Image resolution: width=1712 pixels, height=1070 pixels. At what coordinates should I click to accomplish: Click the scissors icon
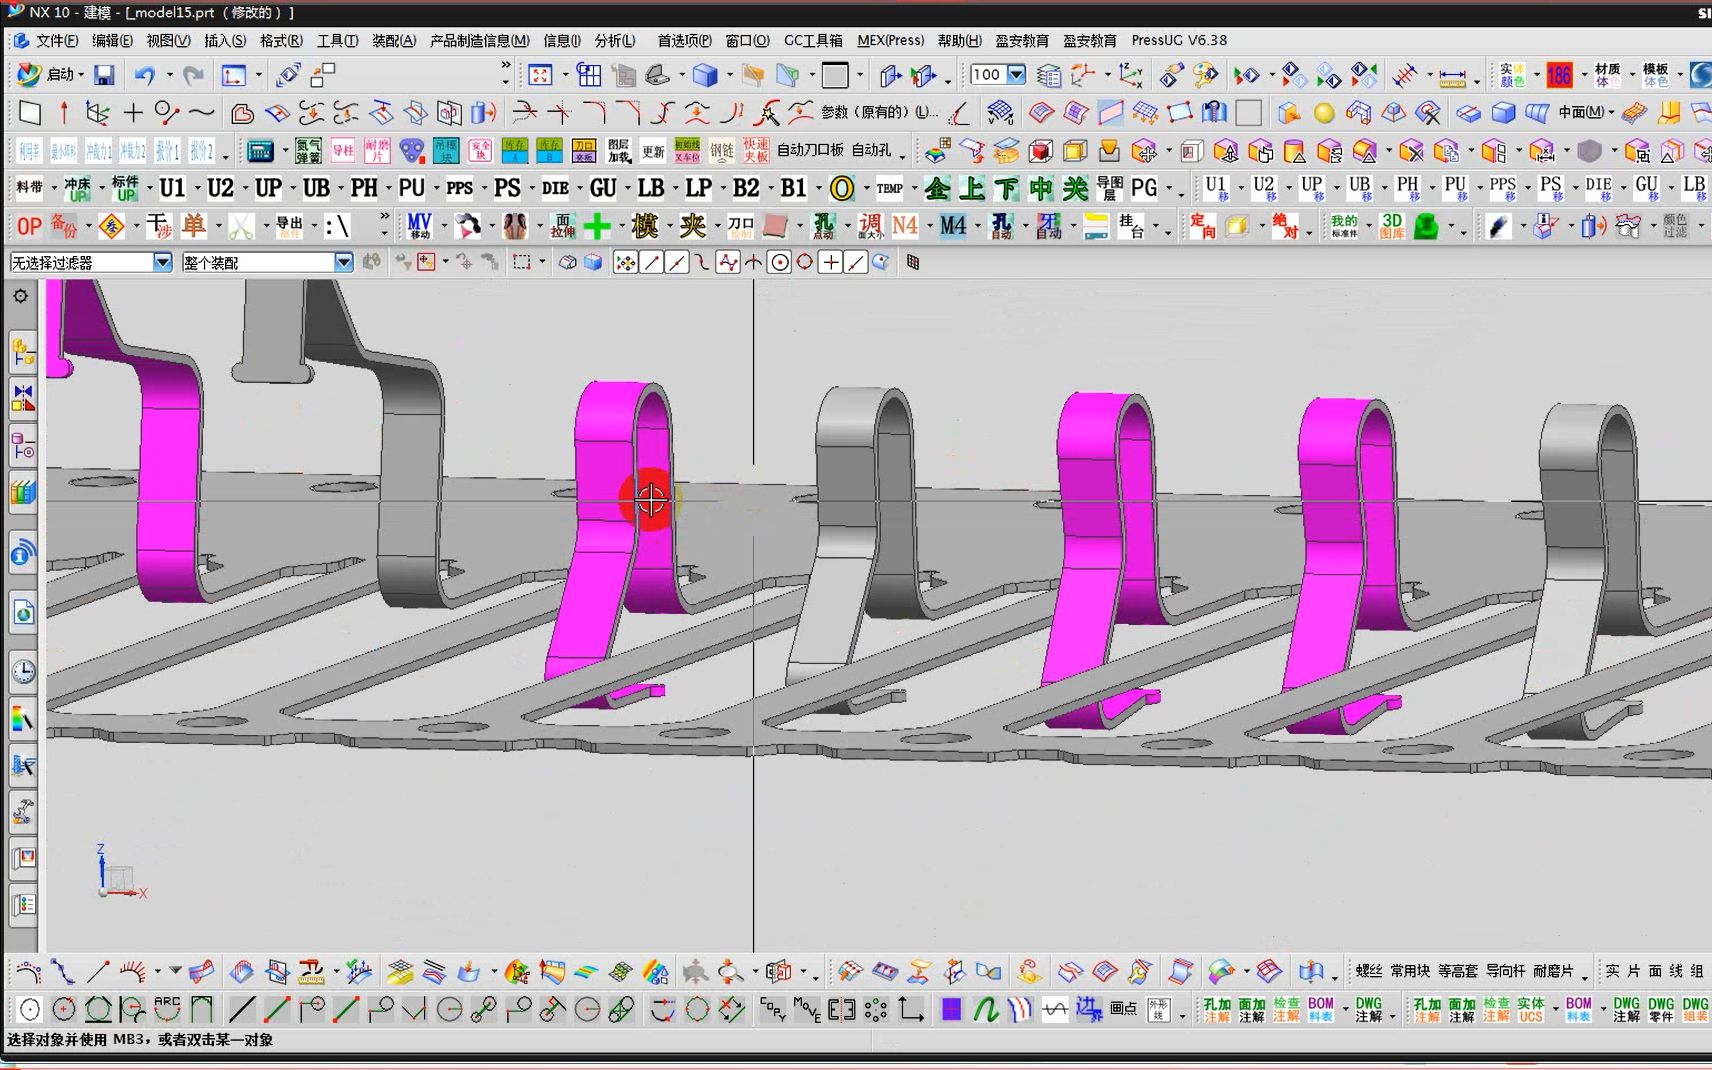pos(240,226)
